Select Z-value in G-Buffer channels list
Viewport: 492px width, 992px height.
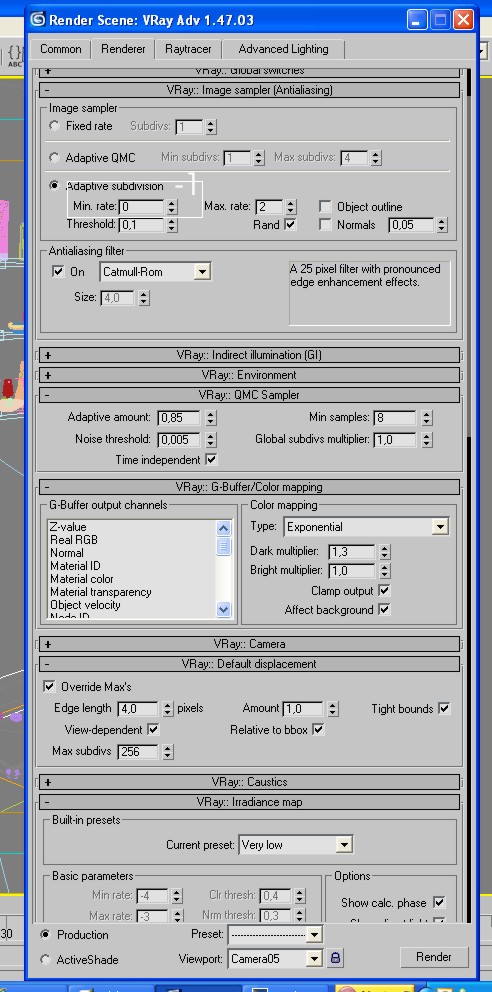tap(68, 526)
